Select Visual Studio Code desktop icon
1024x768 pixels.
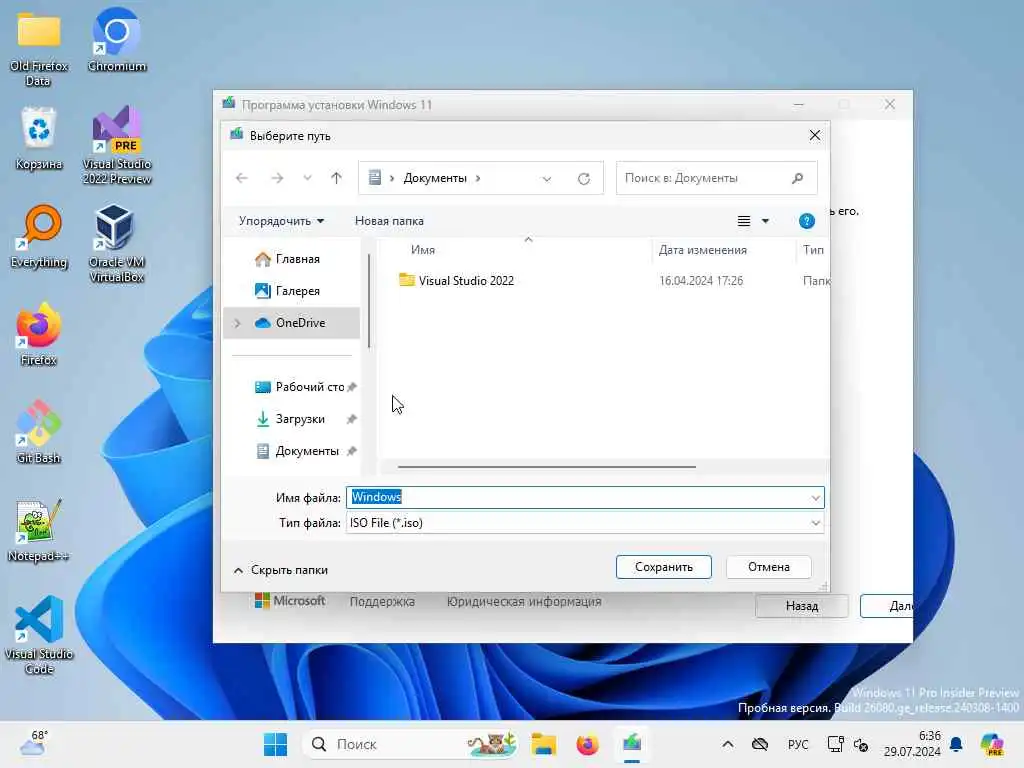point(39,635)
